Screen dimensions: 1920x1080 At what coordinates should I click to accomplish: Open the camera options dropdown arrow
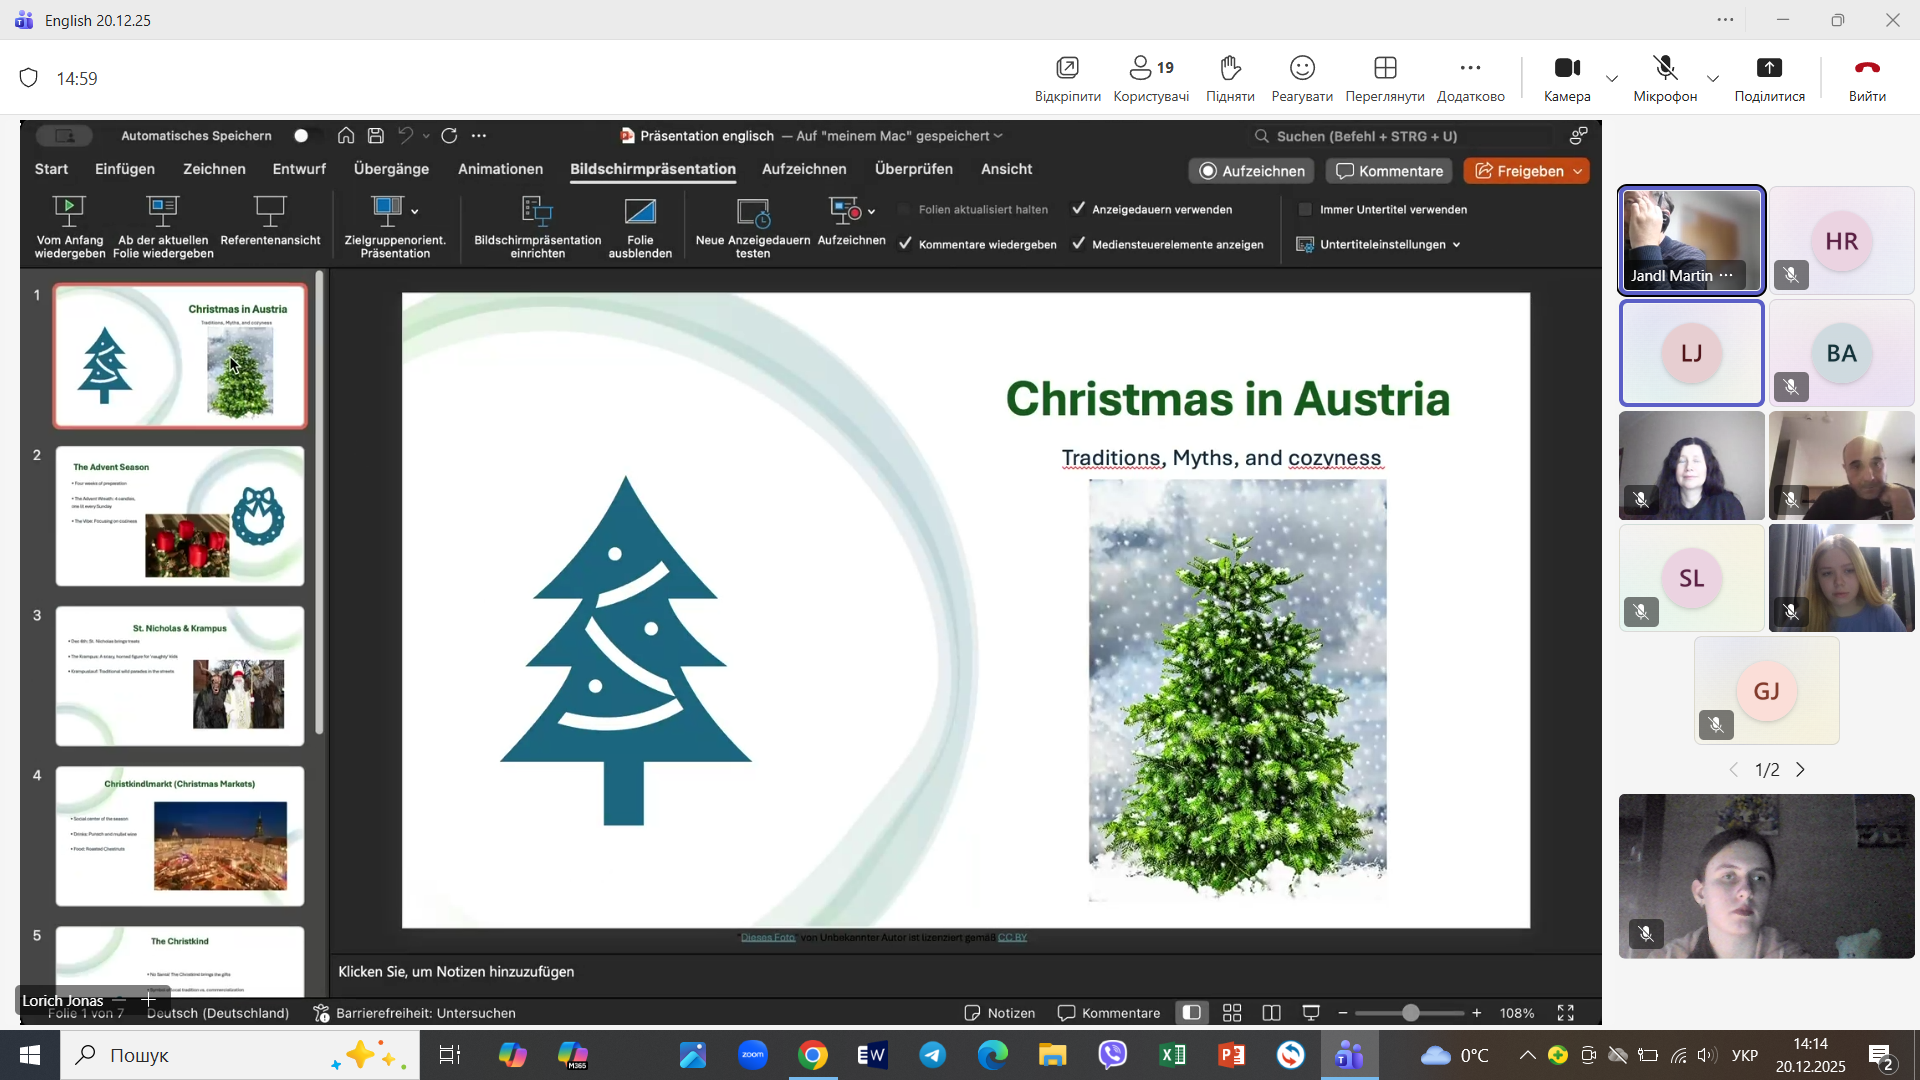[1612, 78]
